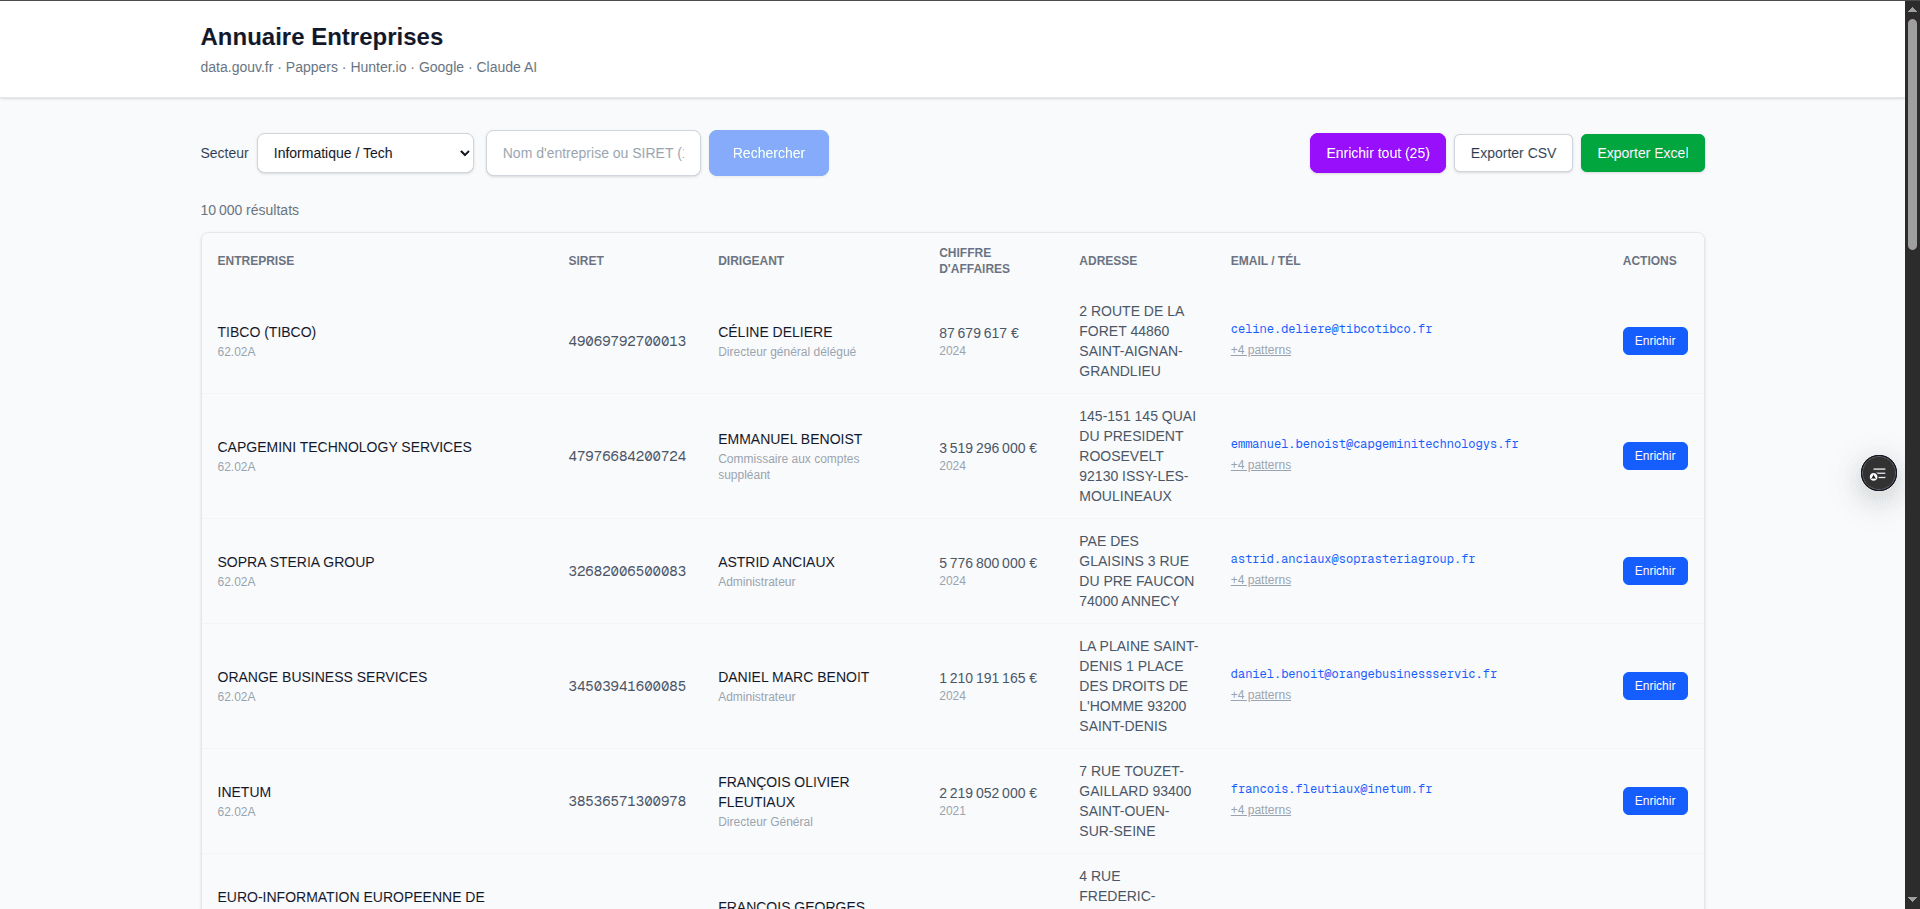The image size is (1920, 909).
Task: Select company name TIBCO (TIBCO)
Action: (267, 332)
